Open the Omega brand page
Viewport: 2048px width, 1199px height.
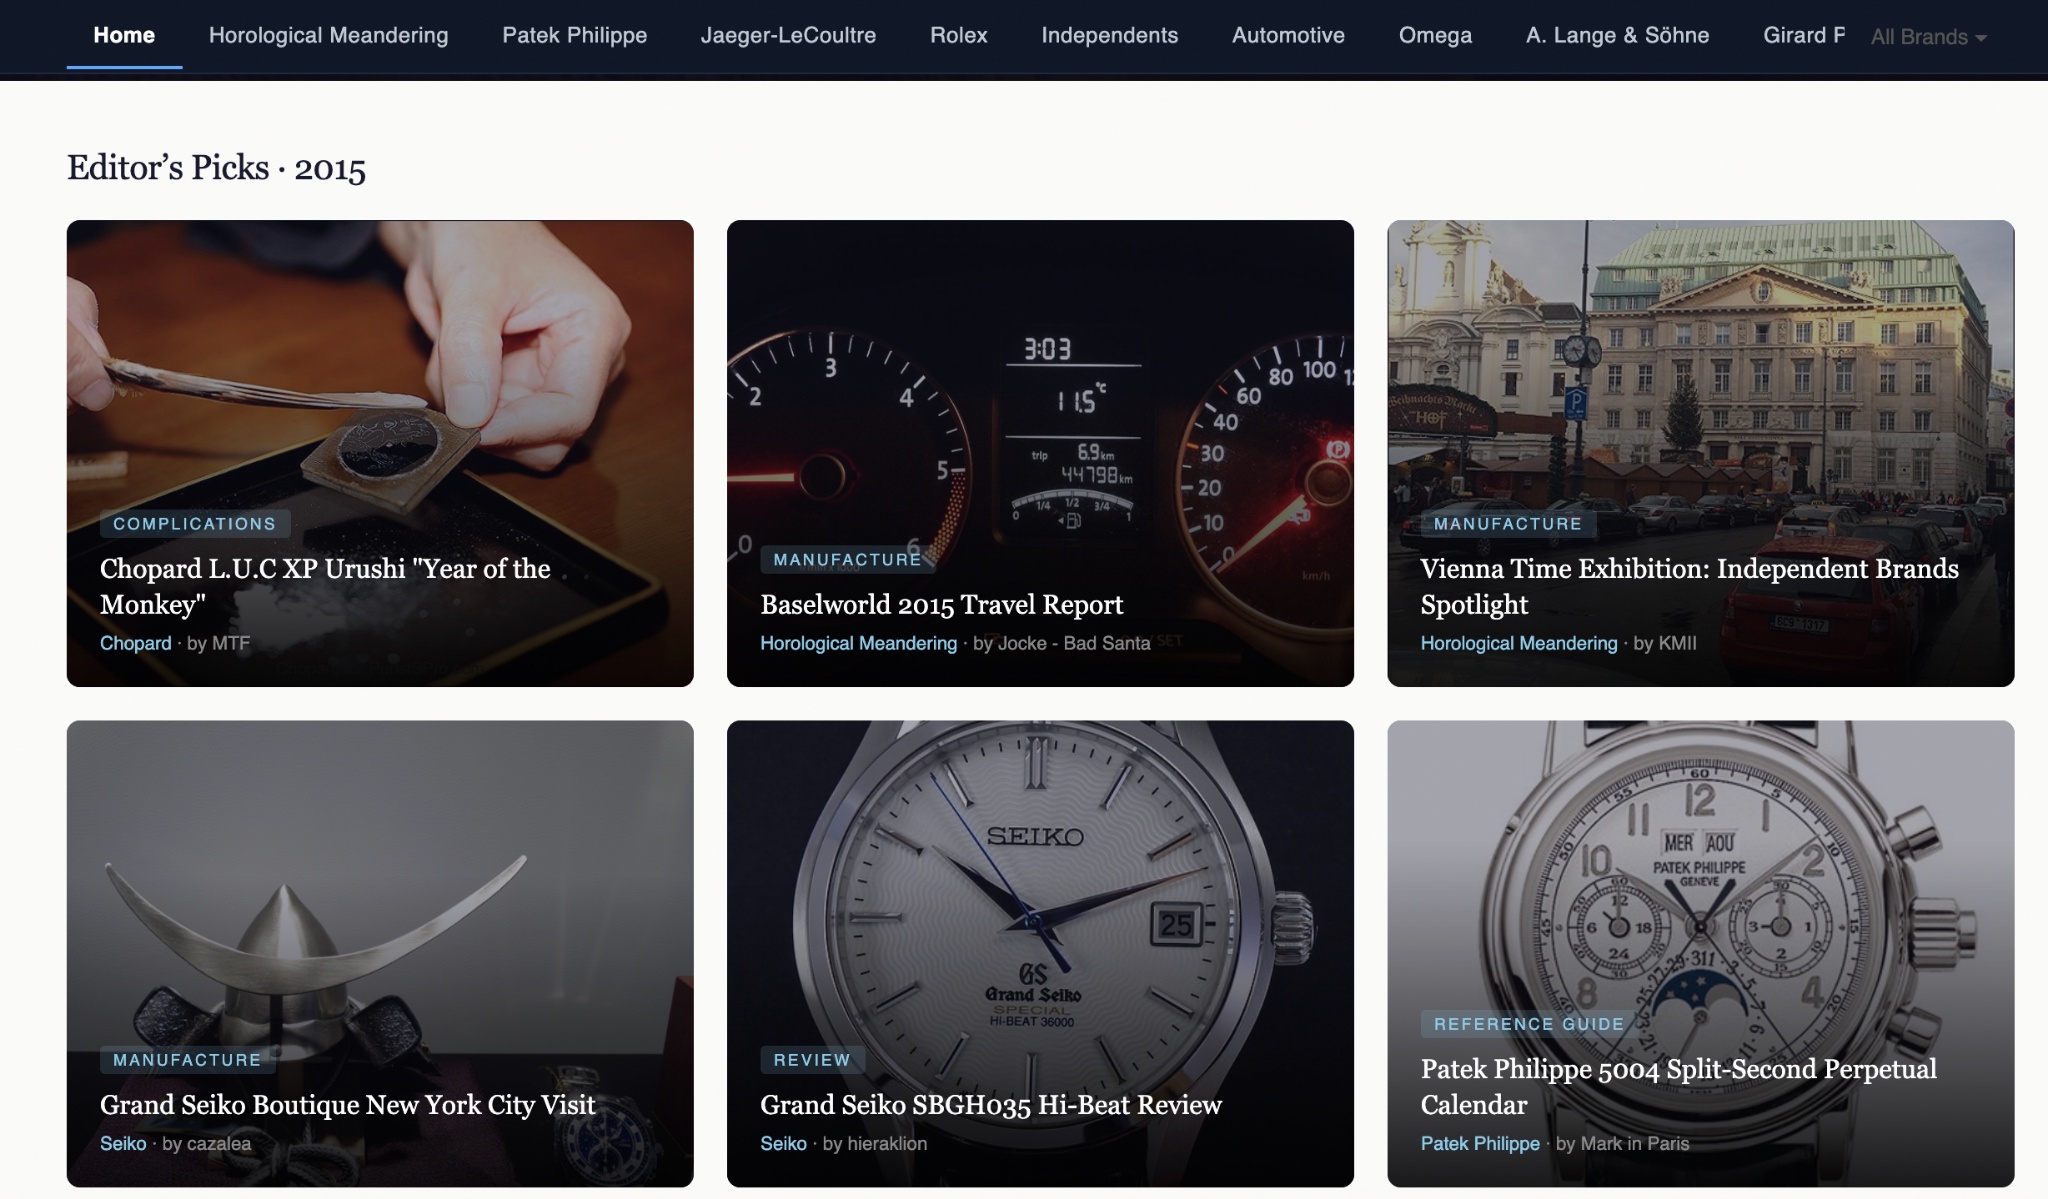coord(1435,35)
